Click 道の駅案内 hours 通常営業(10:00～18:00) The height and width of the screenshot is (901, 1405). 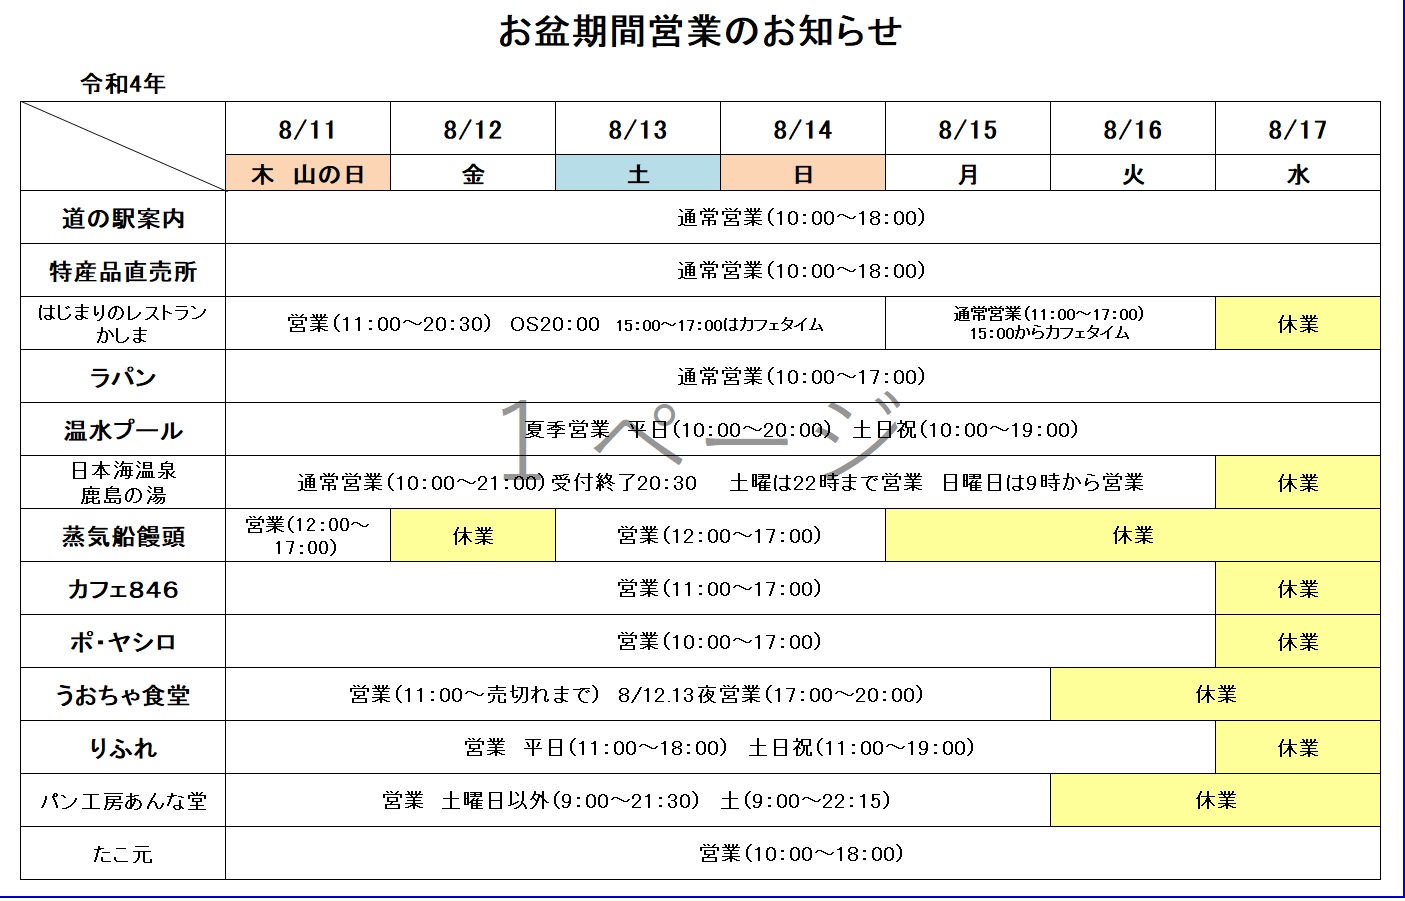pyautogui.click(x=803, y=218)
